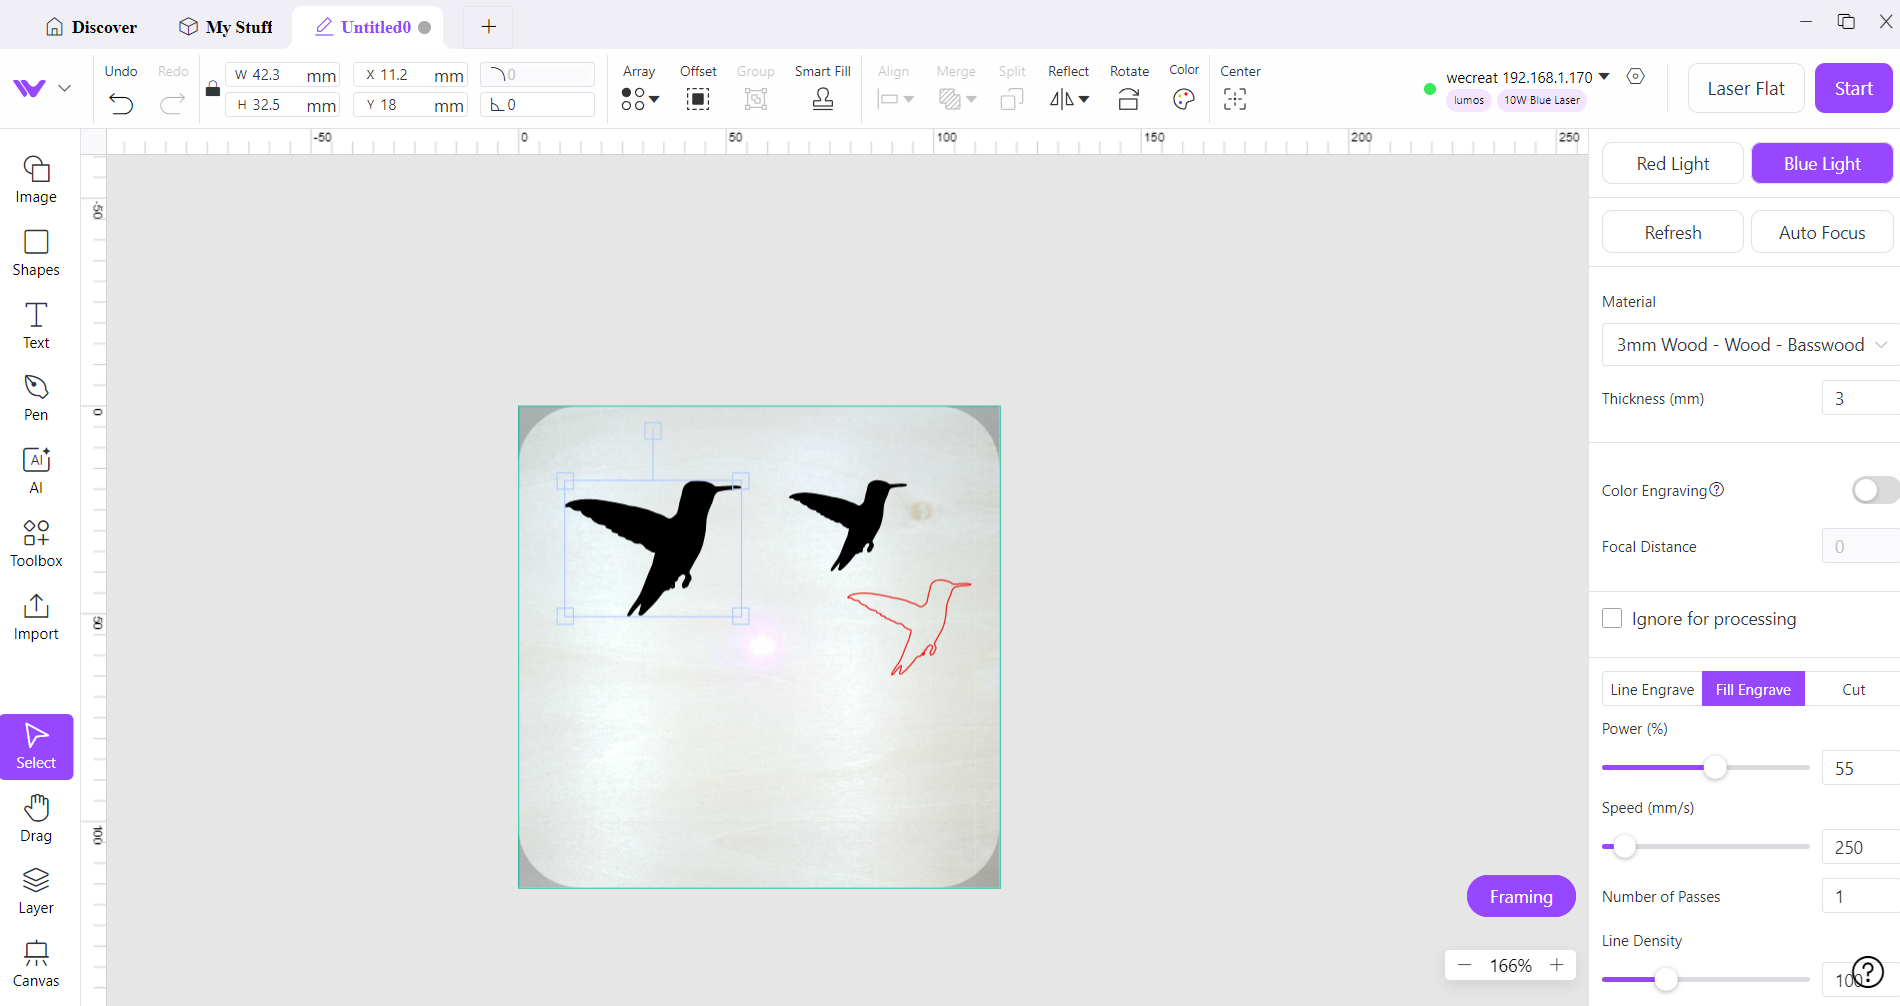1900x1006 pixels.
Task: Switch to the Drag hand tool
Action: [x=36, y=819]
